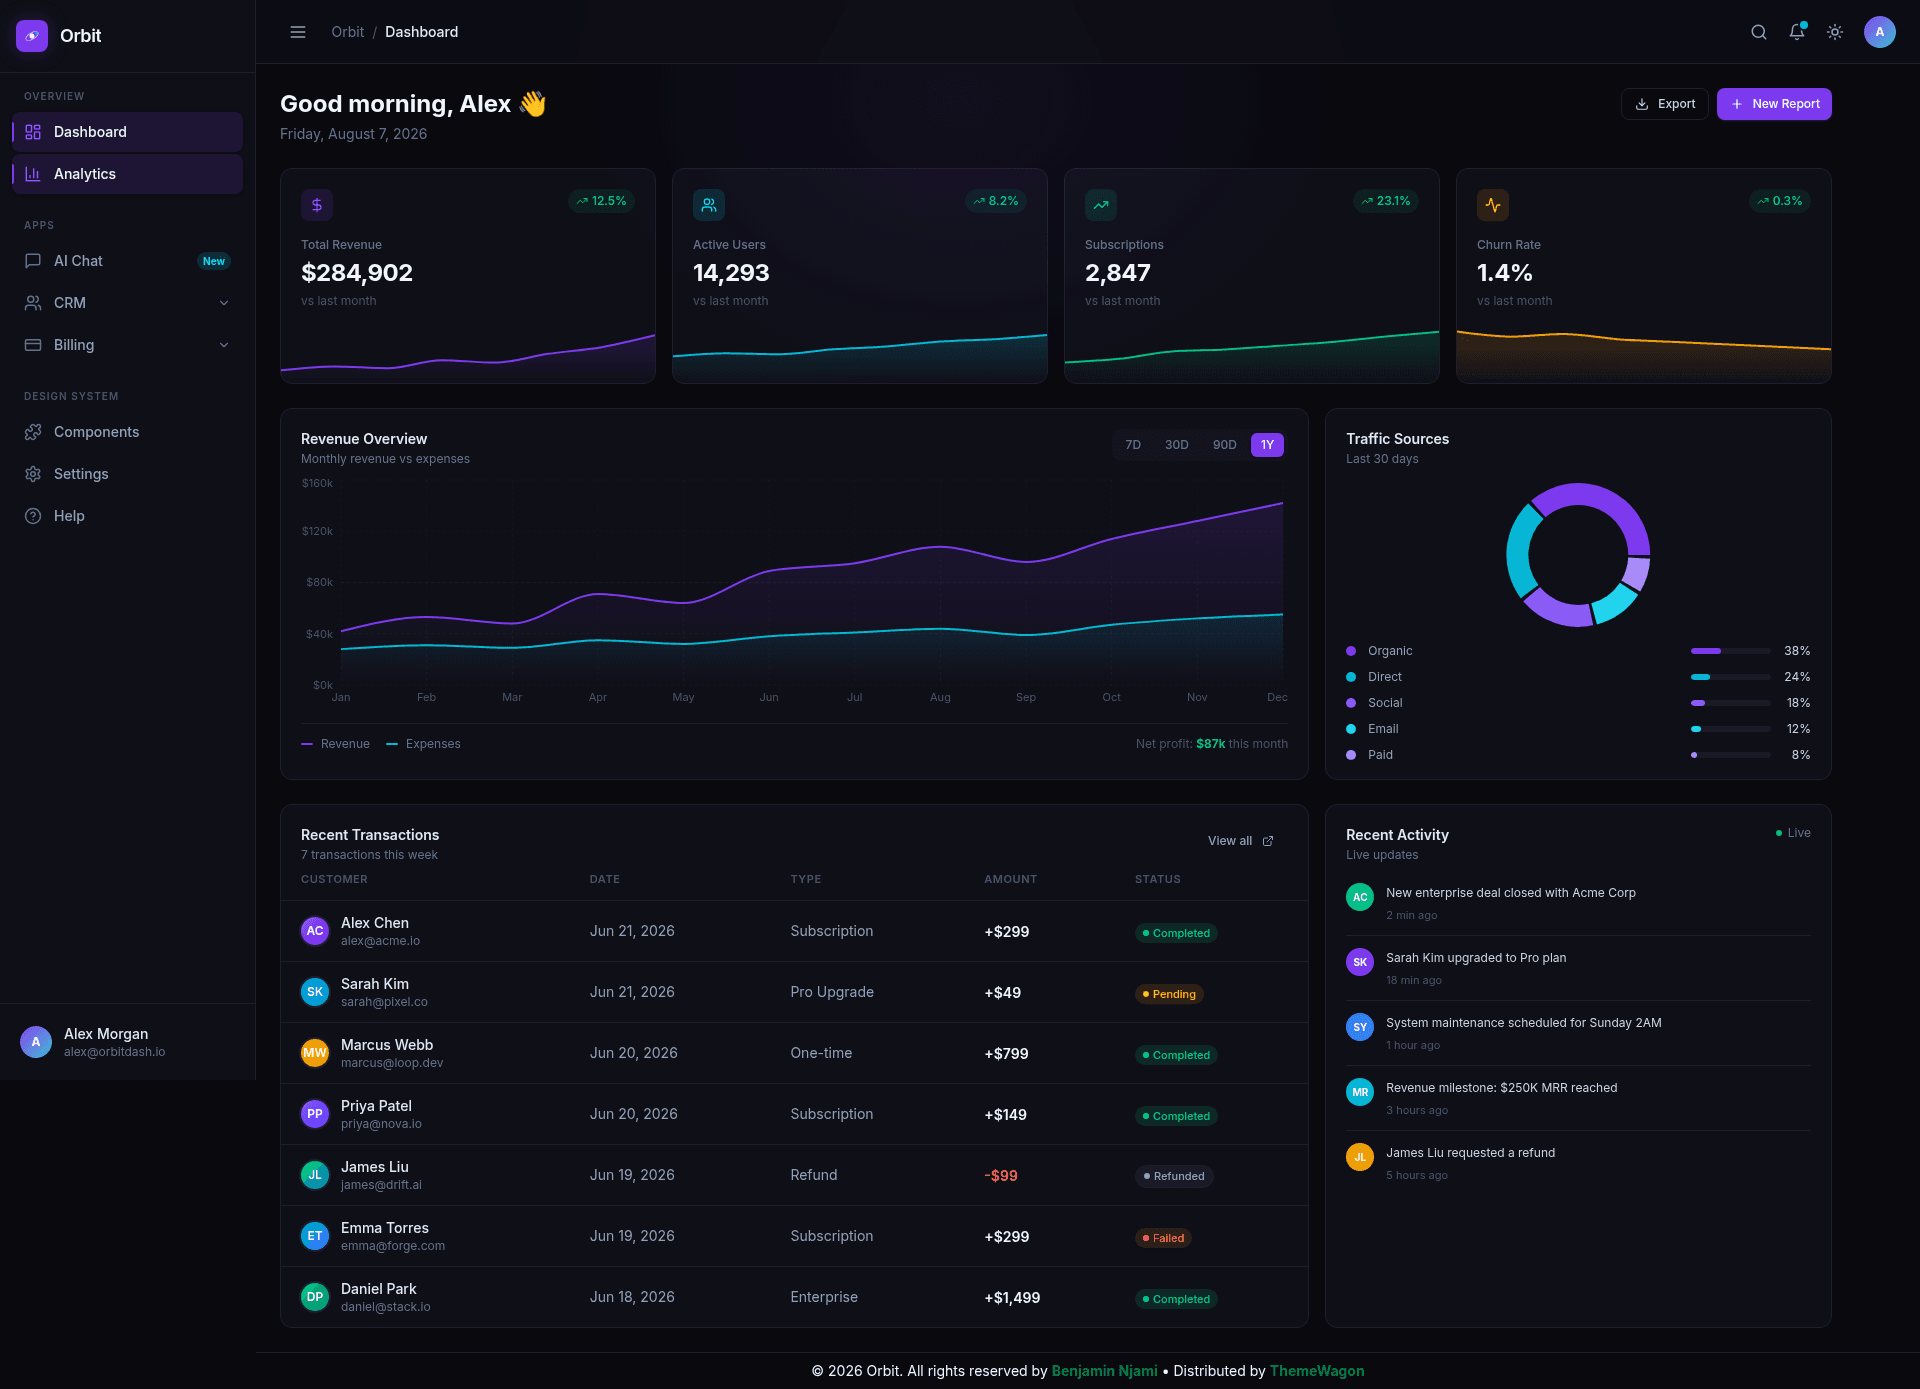The width and height of the screenshot is (1920, 1389).
Task: Click the Total Revenue dollar icon
Action: [317, 205]
